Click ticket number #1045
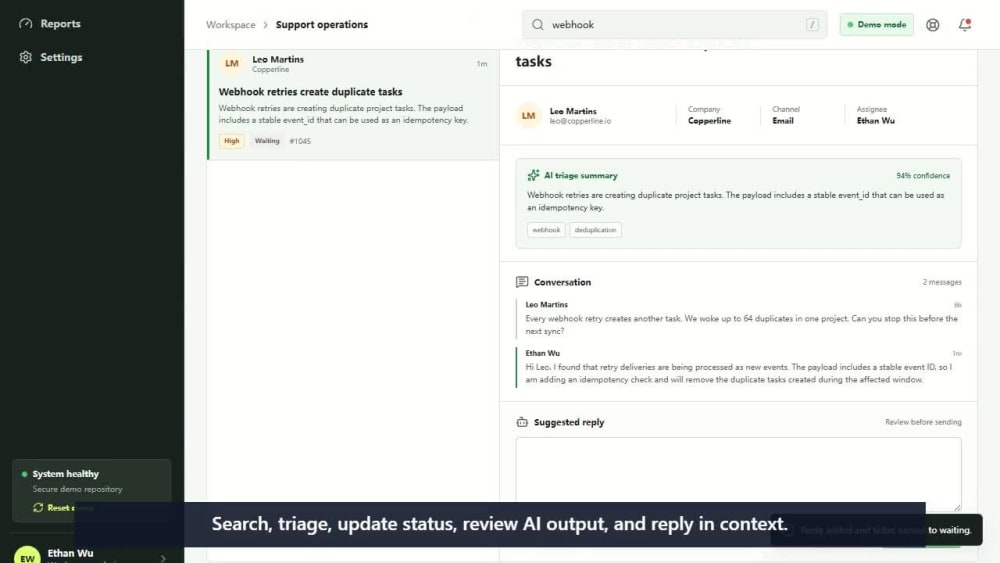 [x=300, y=141]
